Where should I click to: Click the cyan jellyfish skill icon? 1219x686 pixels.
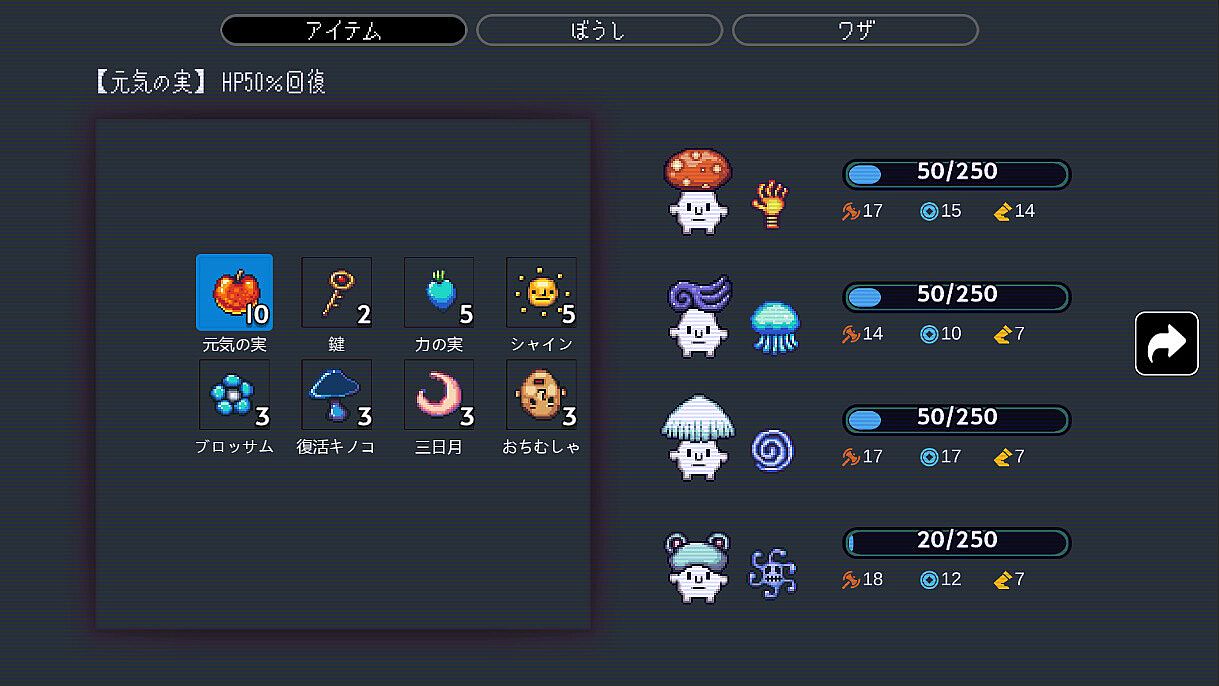click(775, 327)
